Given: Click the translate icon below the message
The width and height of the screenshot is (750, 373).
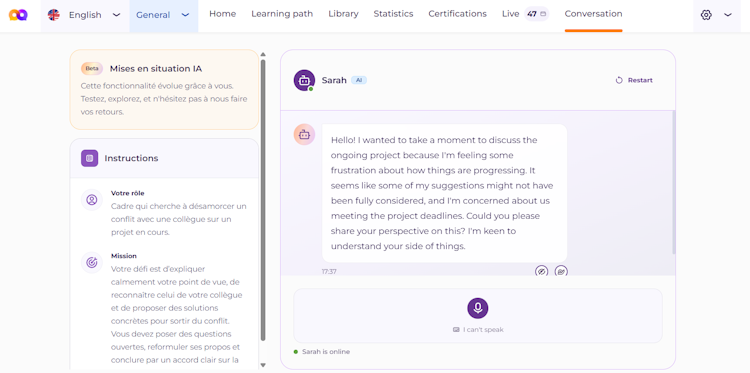Looking at the screenshot, I should [561, 271].
